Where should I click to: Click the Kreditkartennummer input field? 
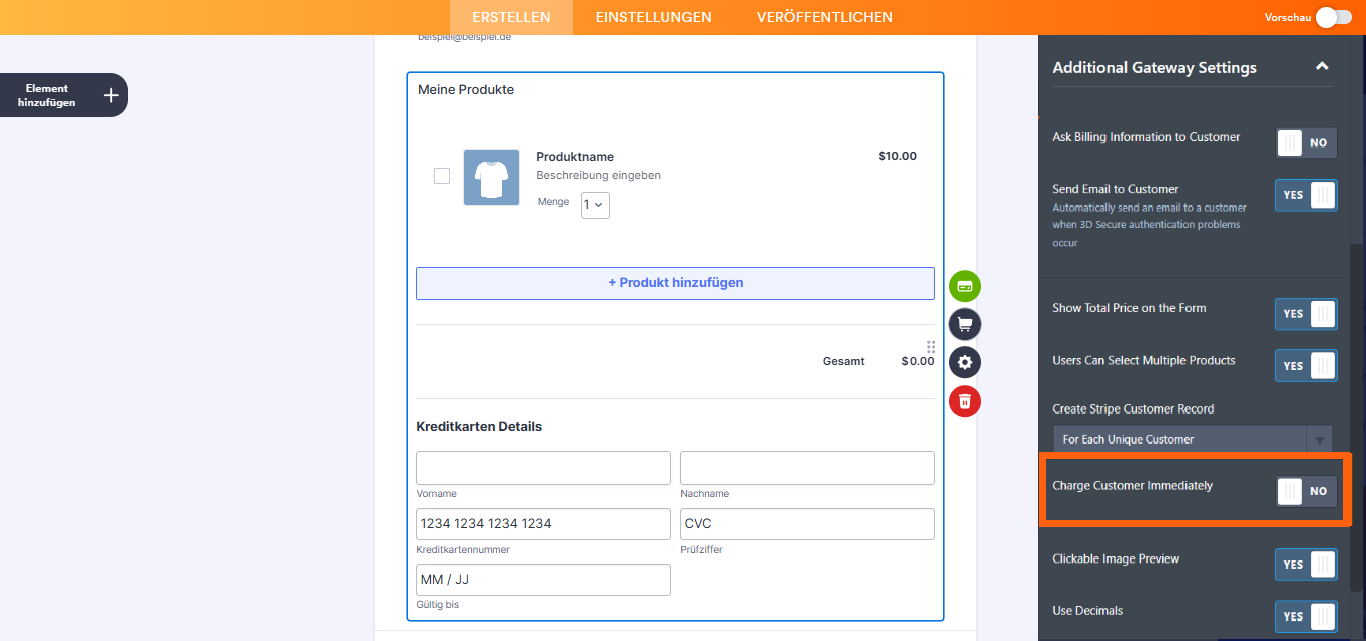(x=543, y=524)
